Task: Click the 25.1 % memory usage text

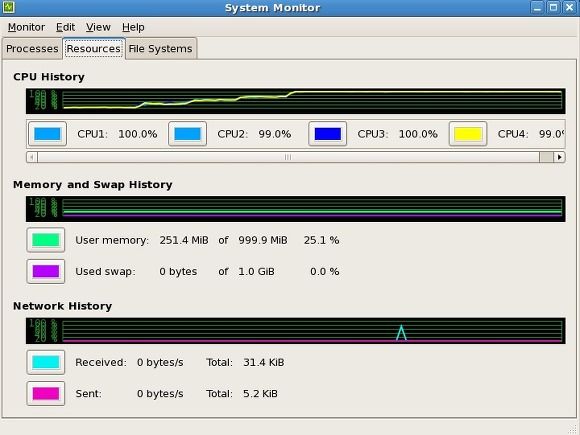Action: coord(321,240)
